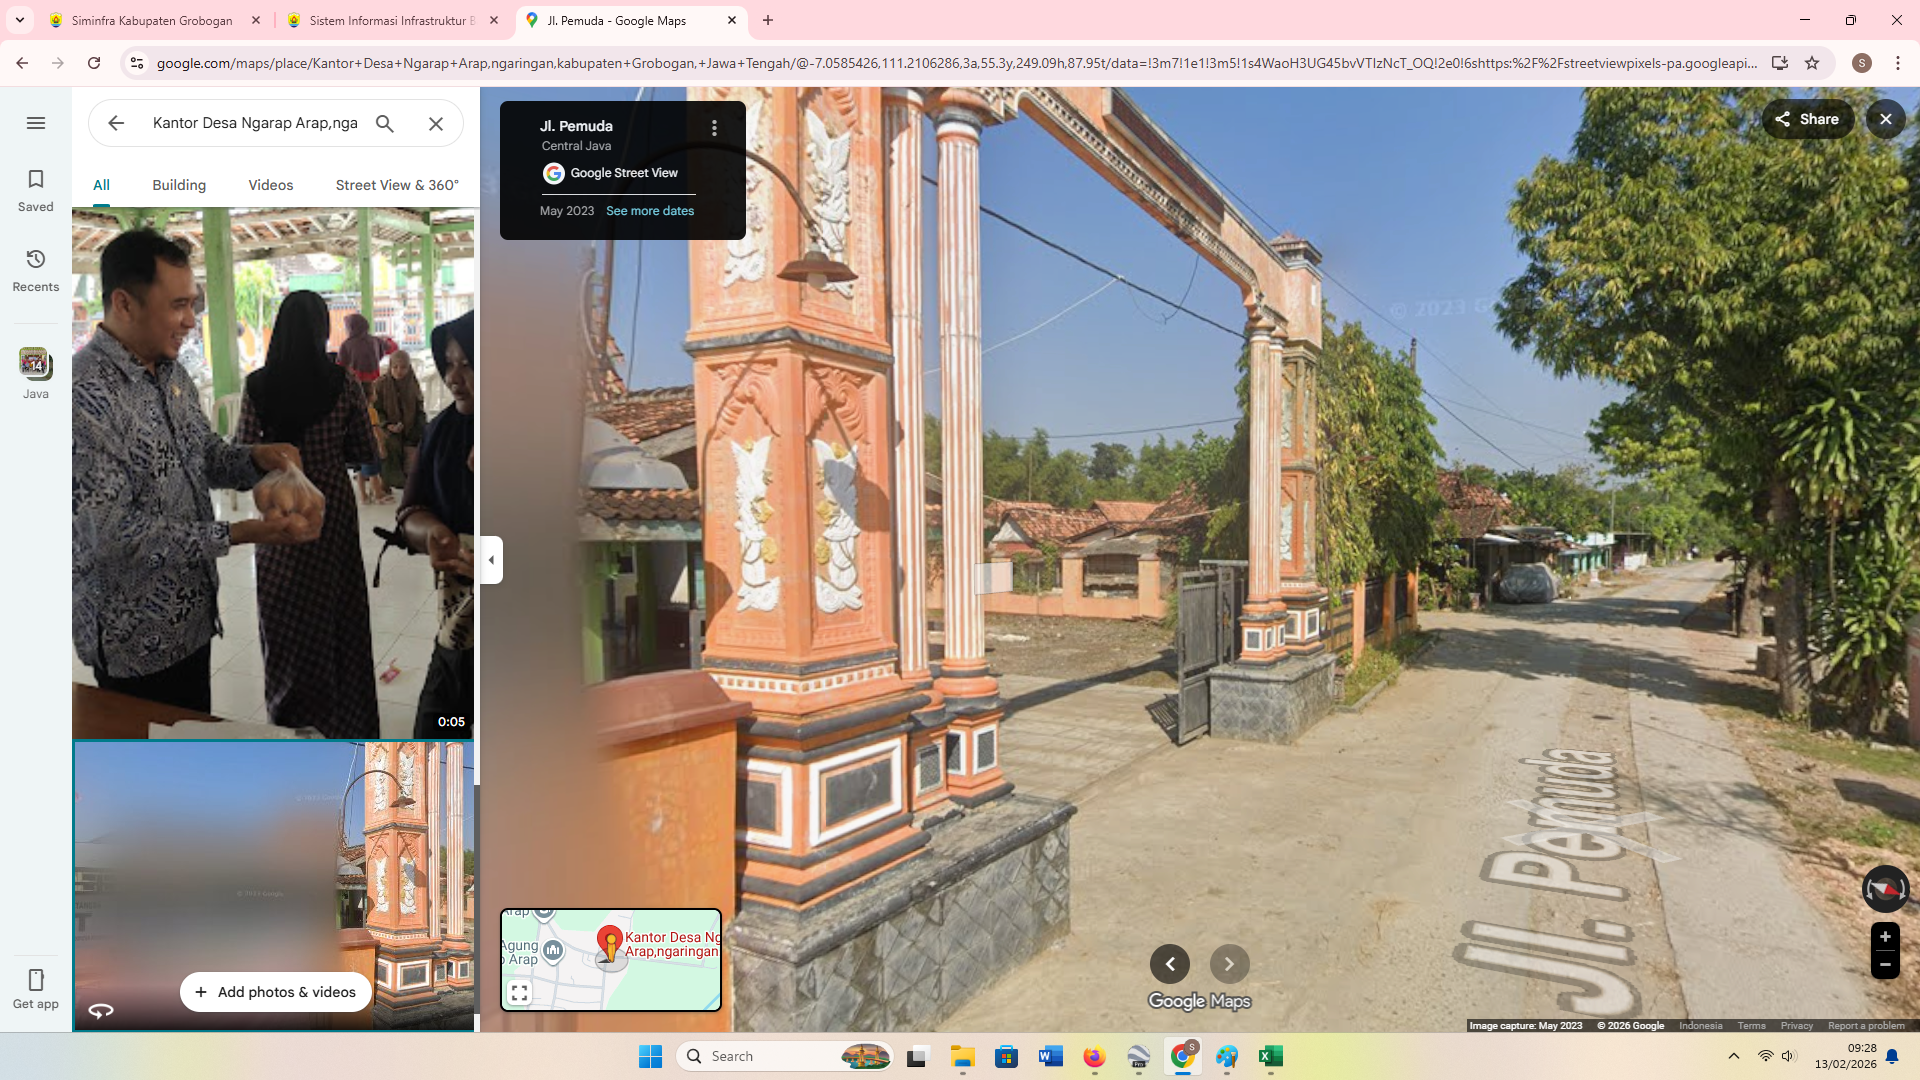Viewport: 1920px width, 1080px height.
Task: Open the Privacy link
Action: point(1796,1026)
